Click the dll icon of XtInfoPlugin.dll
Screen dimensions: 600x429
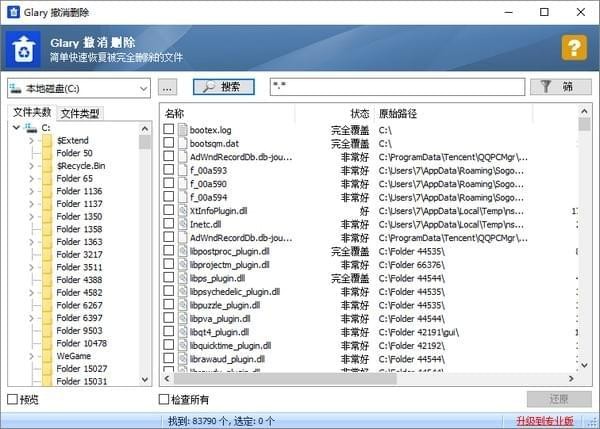183,210
